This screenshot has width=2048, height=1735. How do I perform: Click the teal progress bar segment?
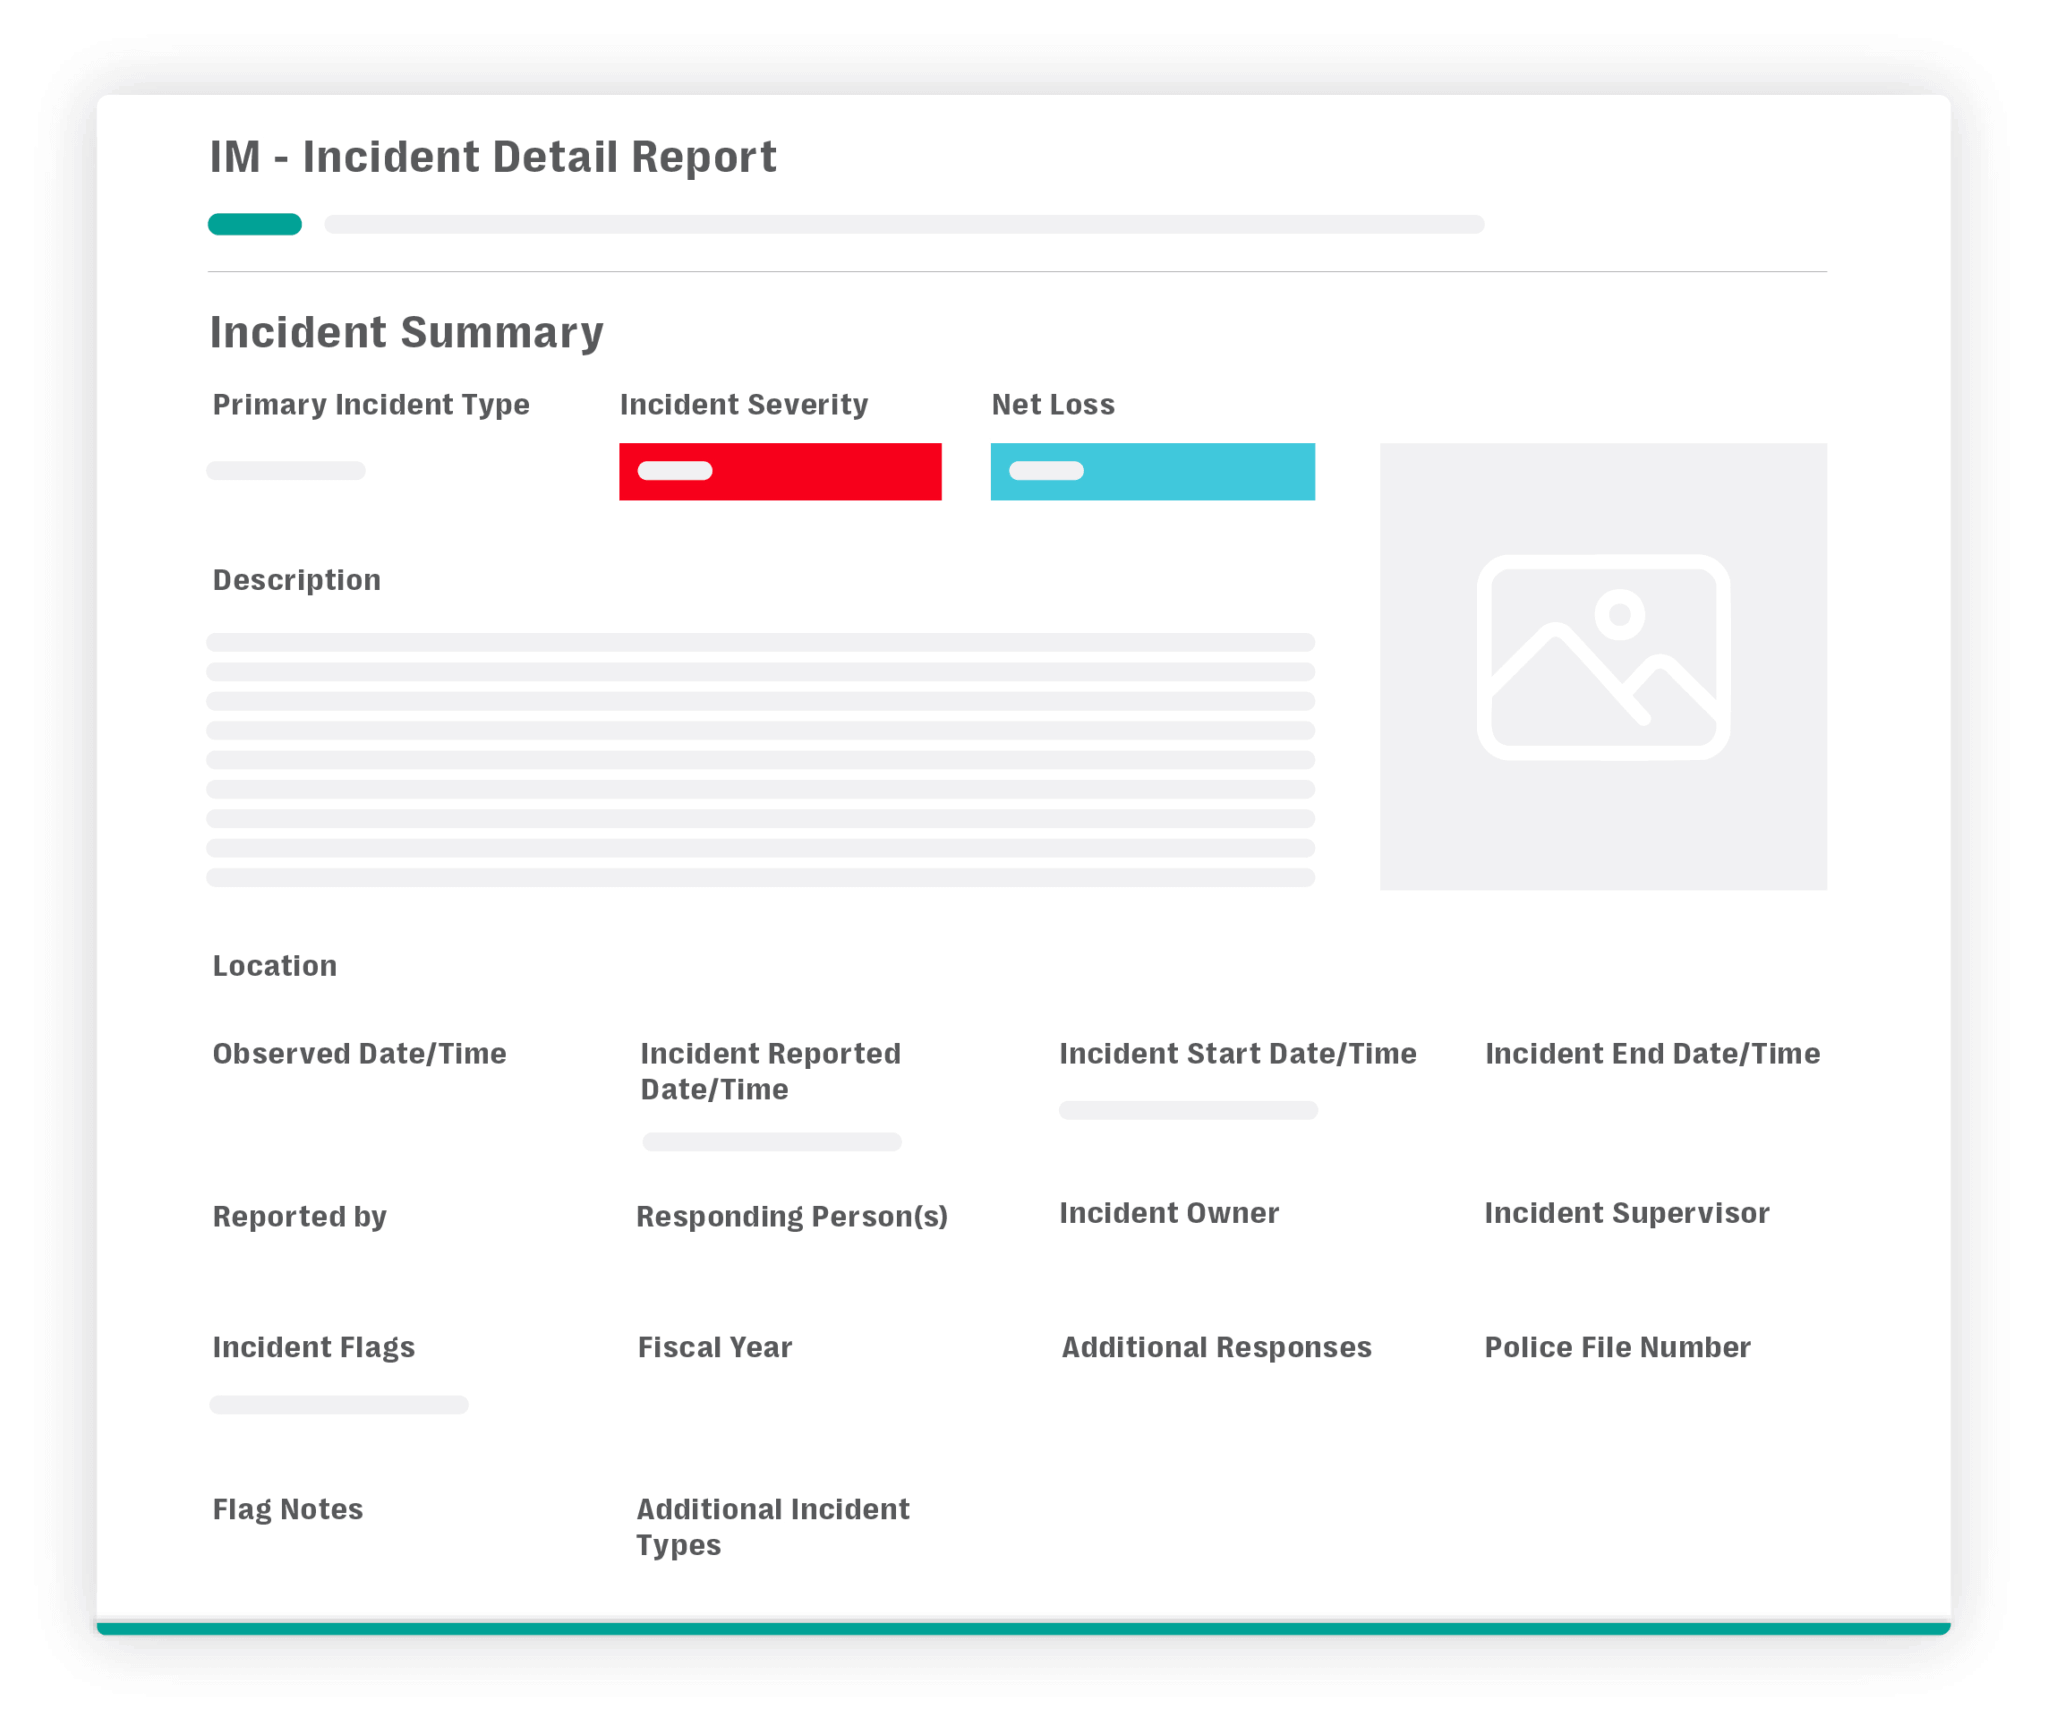(x=254, y=224)
